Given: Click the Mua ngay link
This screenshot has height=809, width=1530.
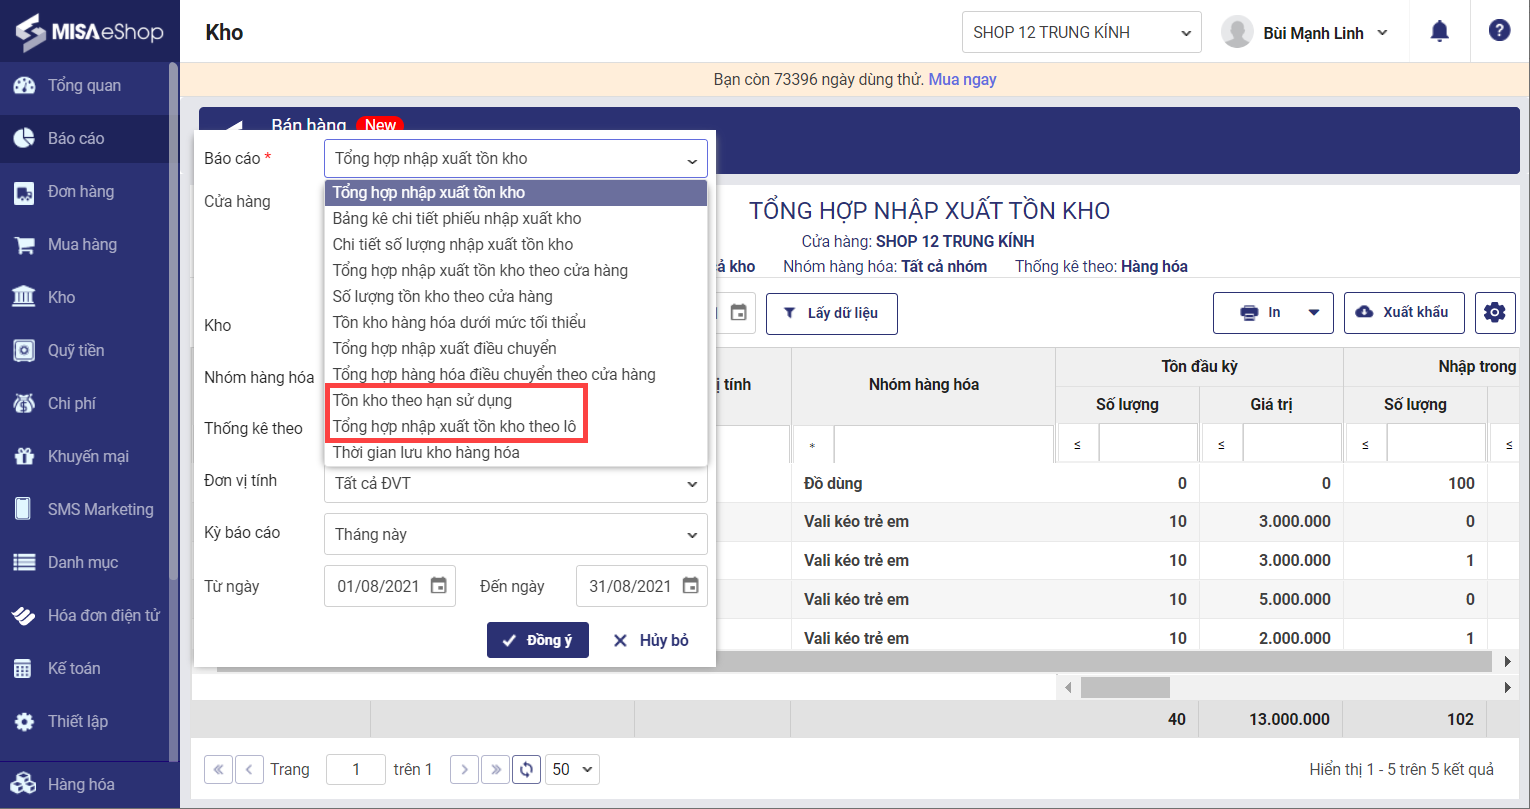Looking at the screenshot, I should click(x=962, y=79).
